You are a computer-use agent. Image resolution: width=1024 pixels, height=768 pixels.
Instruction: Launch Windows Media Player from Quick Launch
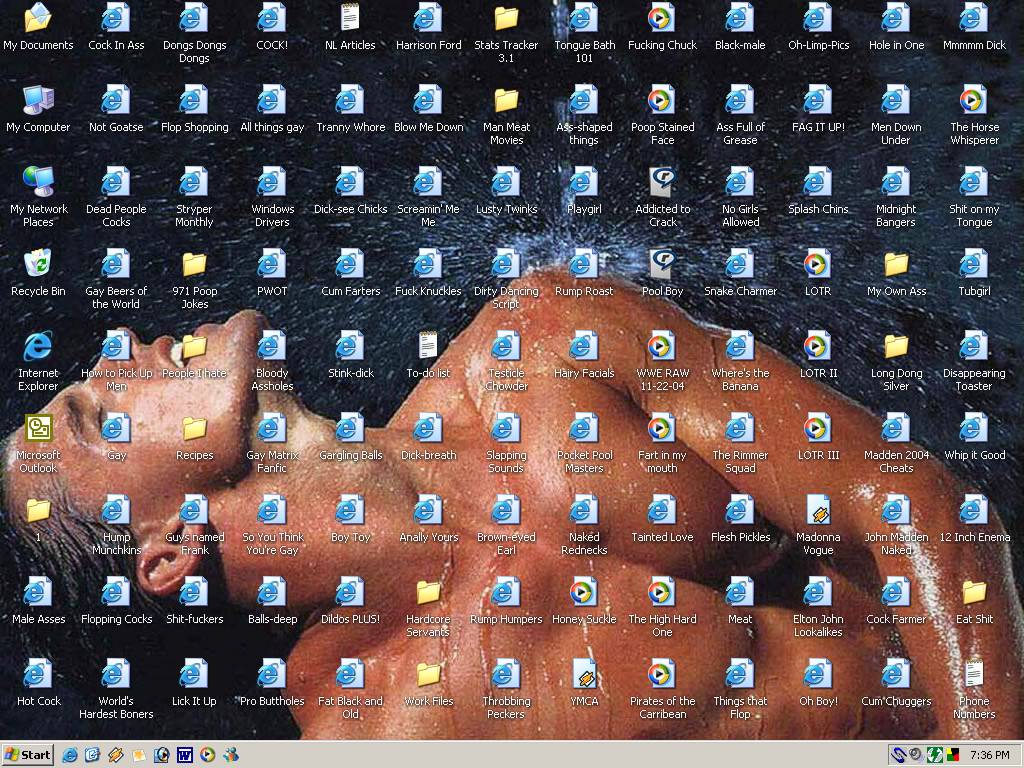[208, 756]
